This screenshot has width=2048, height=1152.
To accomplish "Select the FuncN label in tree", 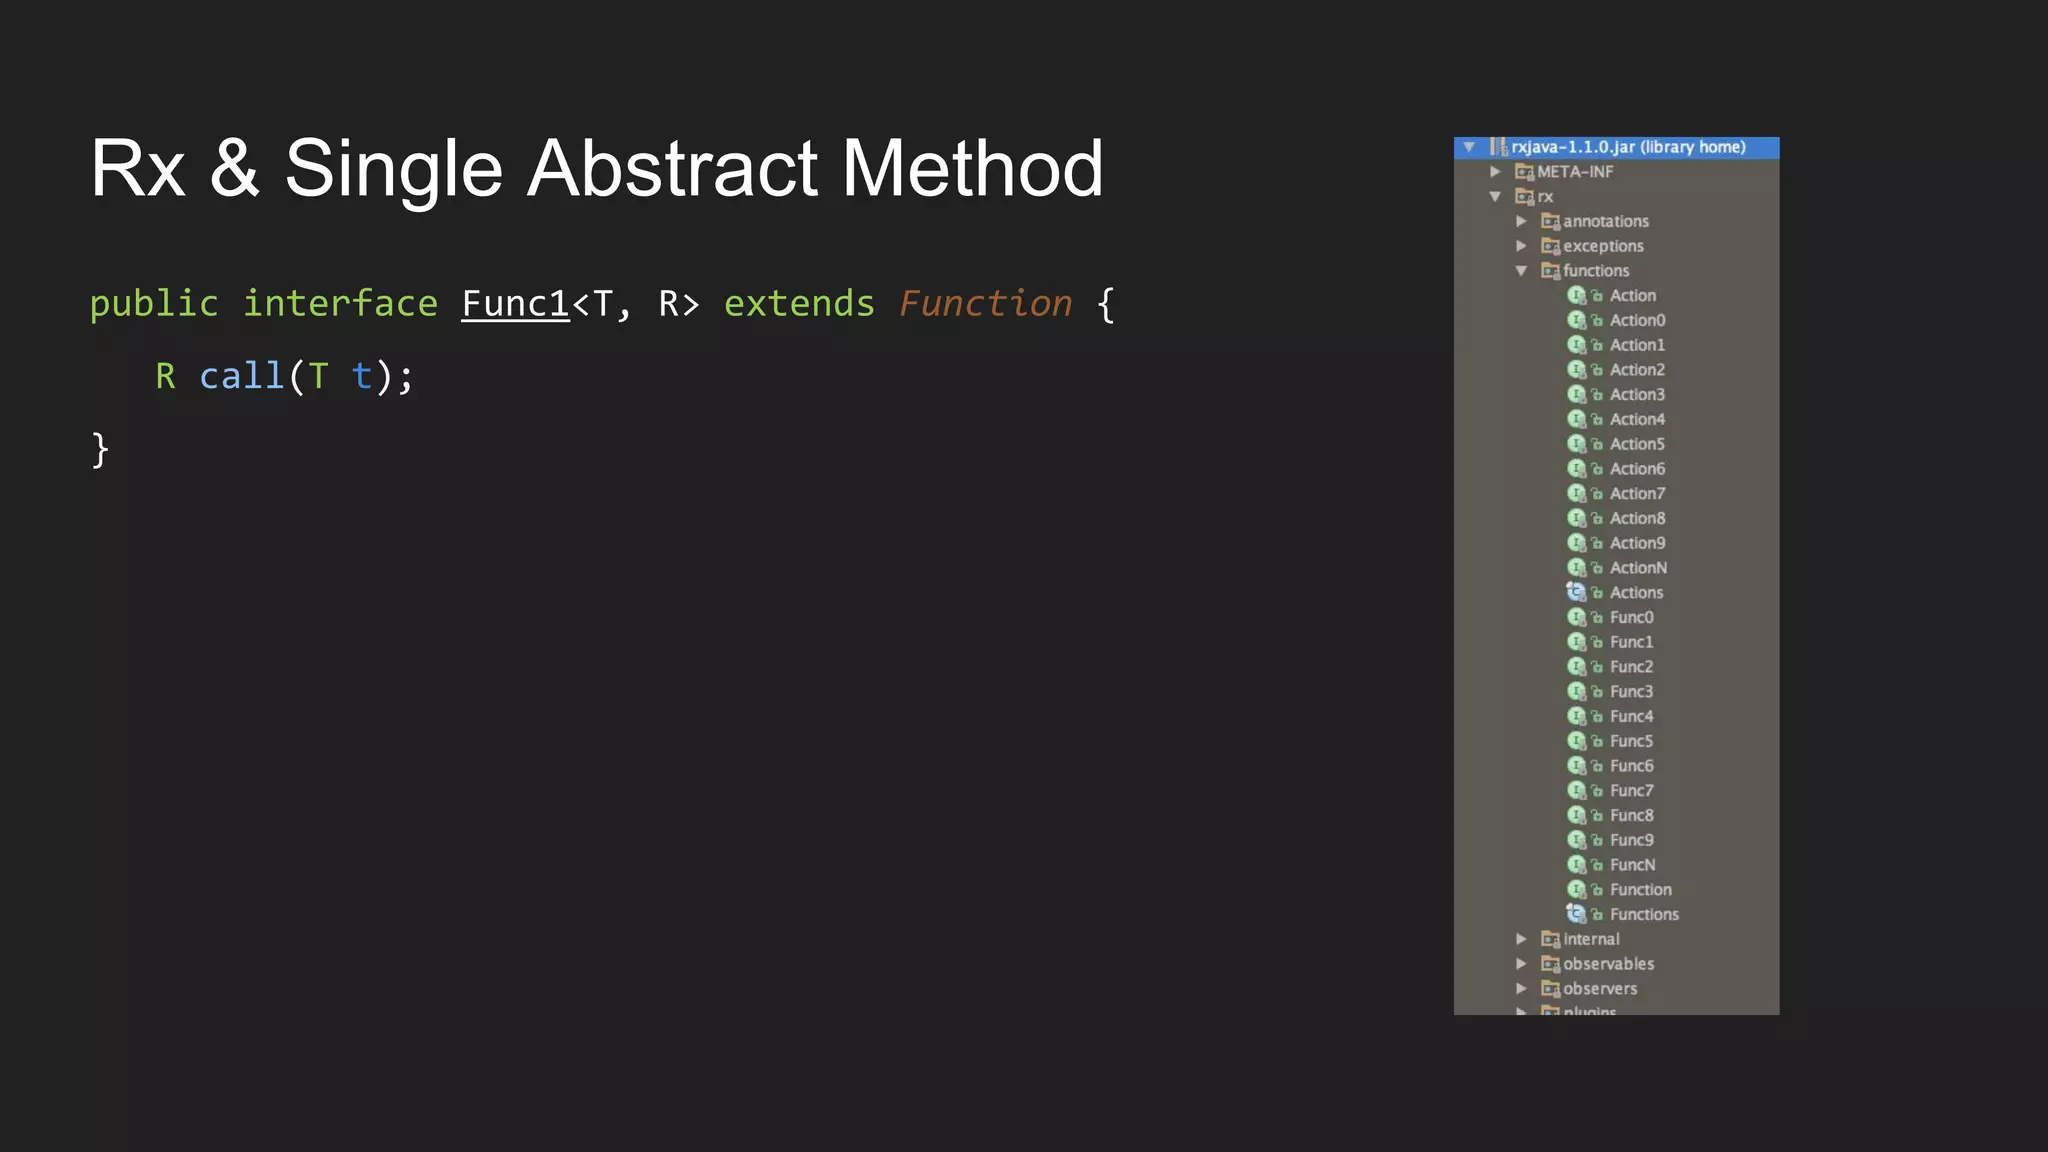I will pos(1632,865).
